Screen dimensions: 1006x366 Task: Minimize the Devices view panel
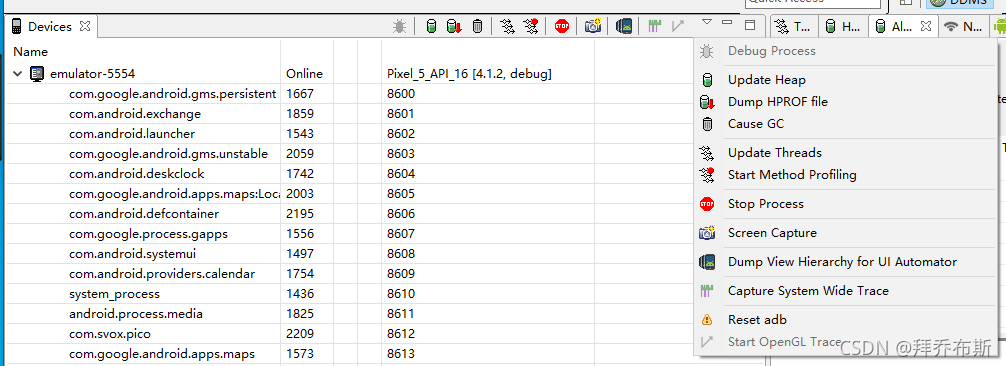(727, 22)
